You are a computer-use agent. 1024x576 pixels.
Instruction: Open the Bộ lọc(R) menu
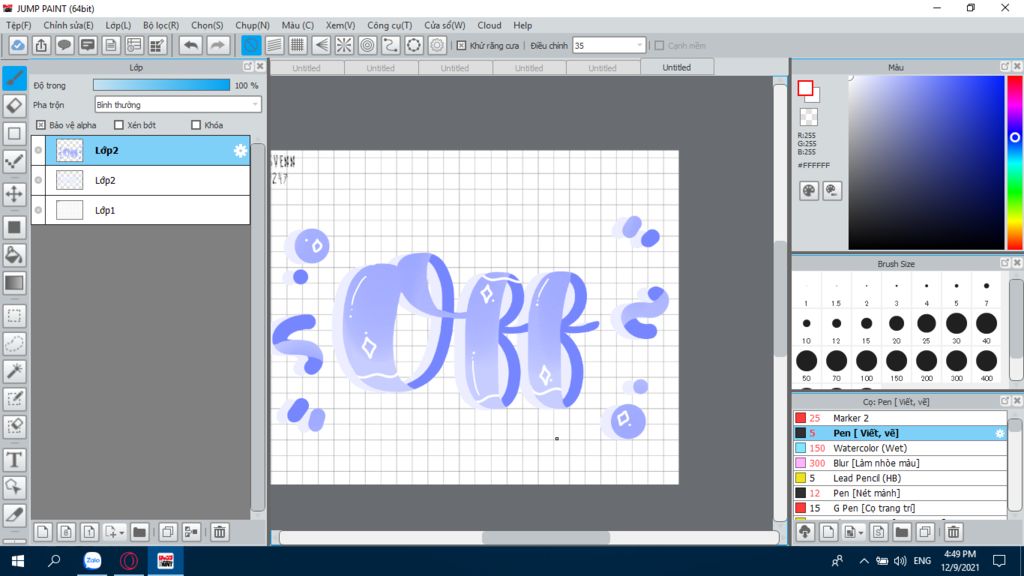tap(161, 25)
